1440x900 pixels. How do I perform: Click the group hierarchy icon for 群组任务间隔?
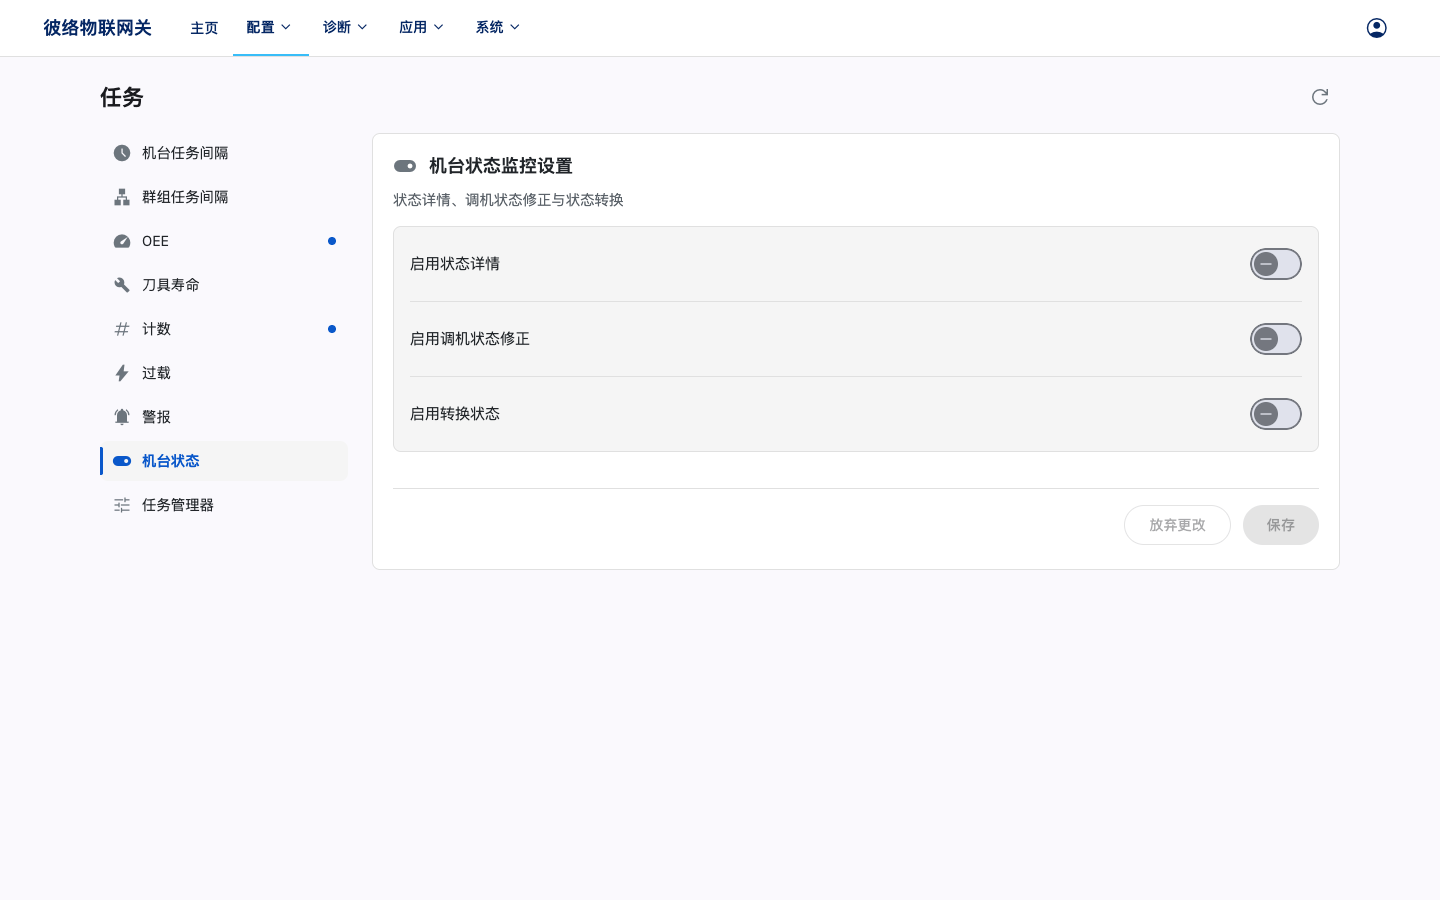tap(122, 197)
